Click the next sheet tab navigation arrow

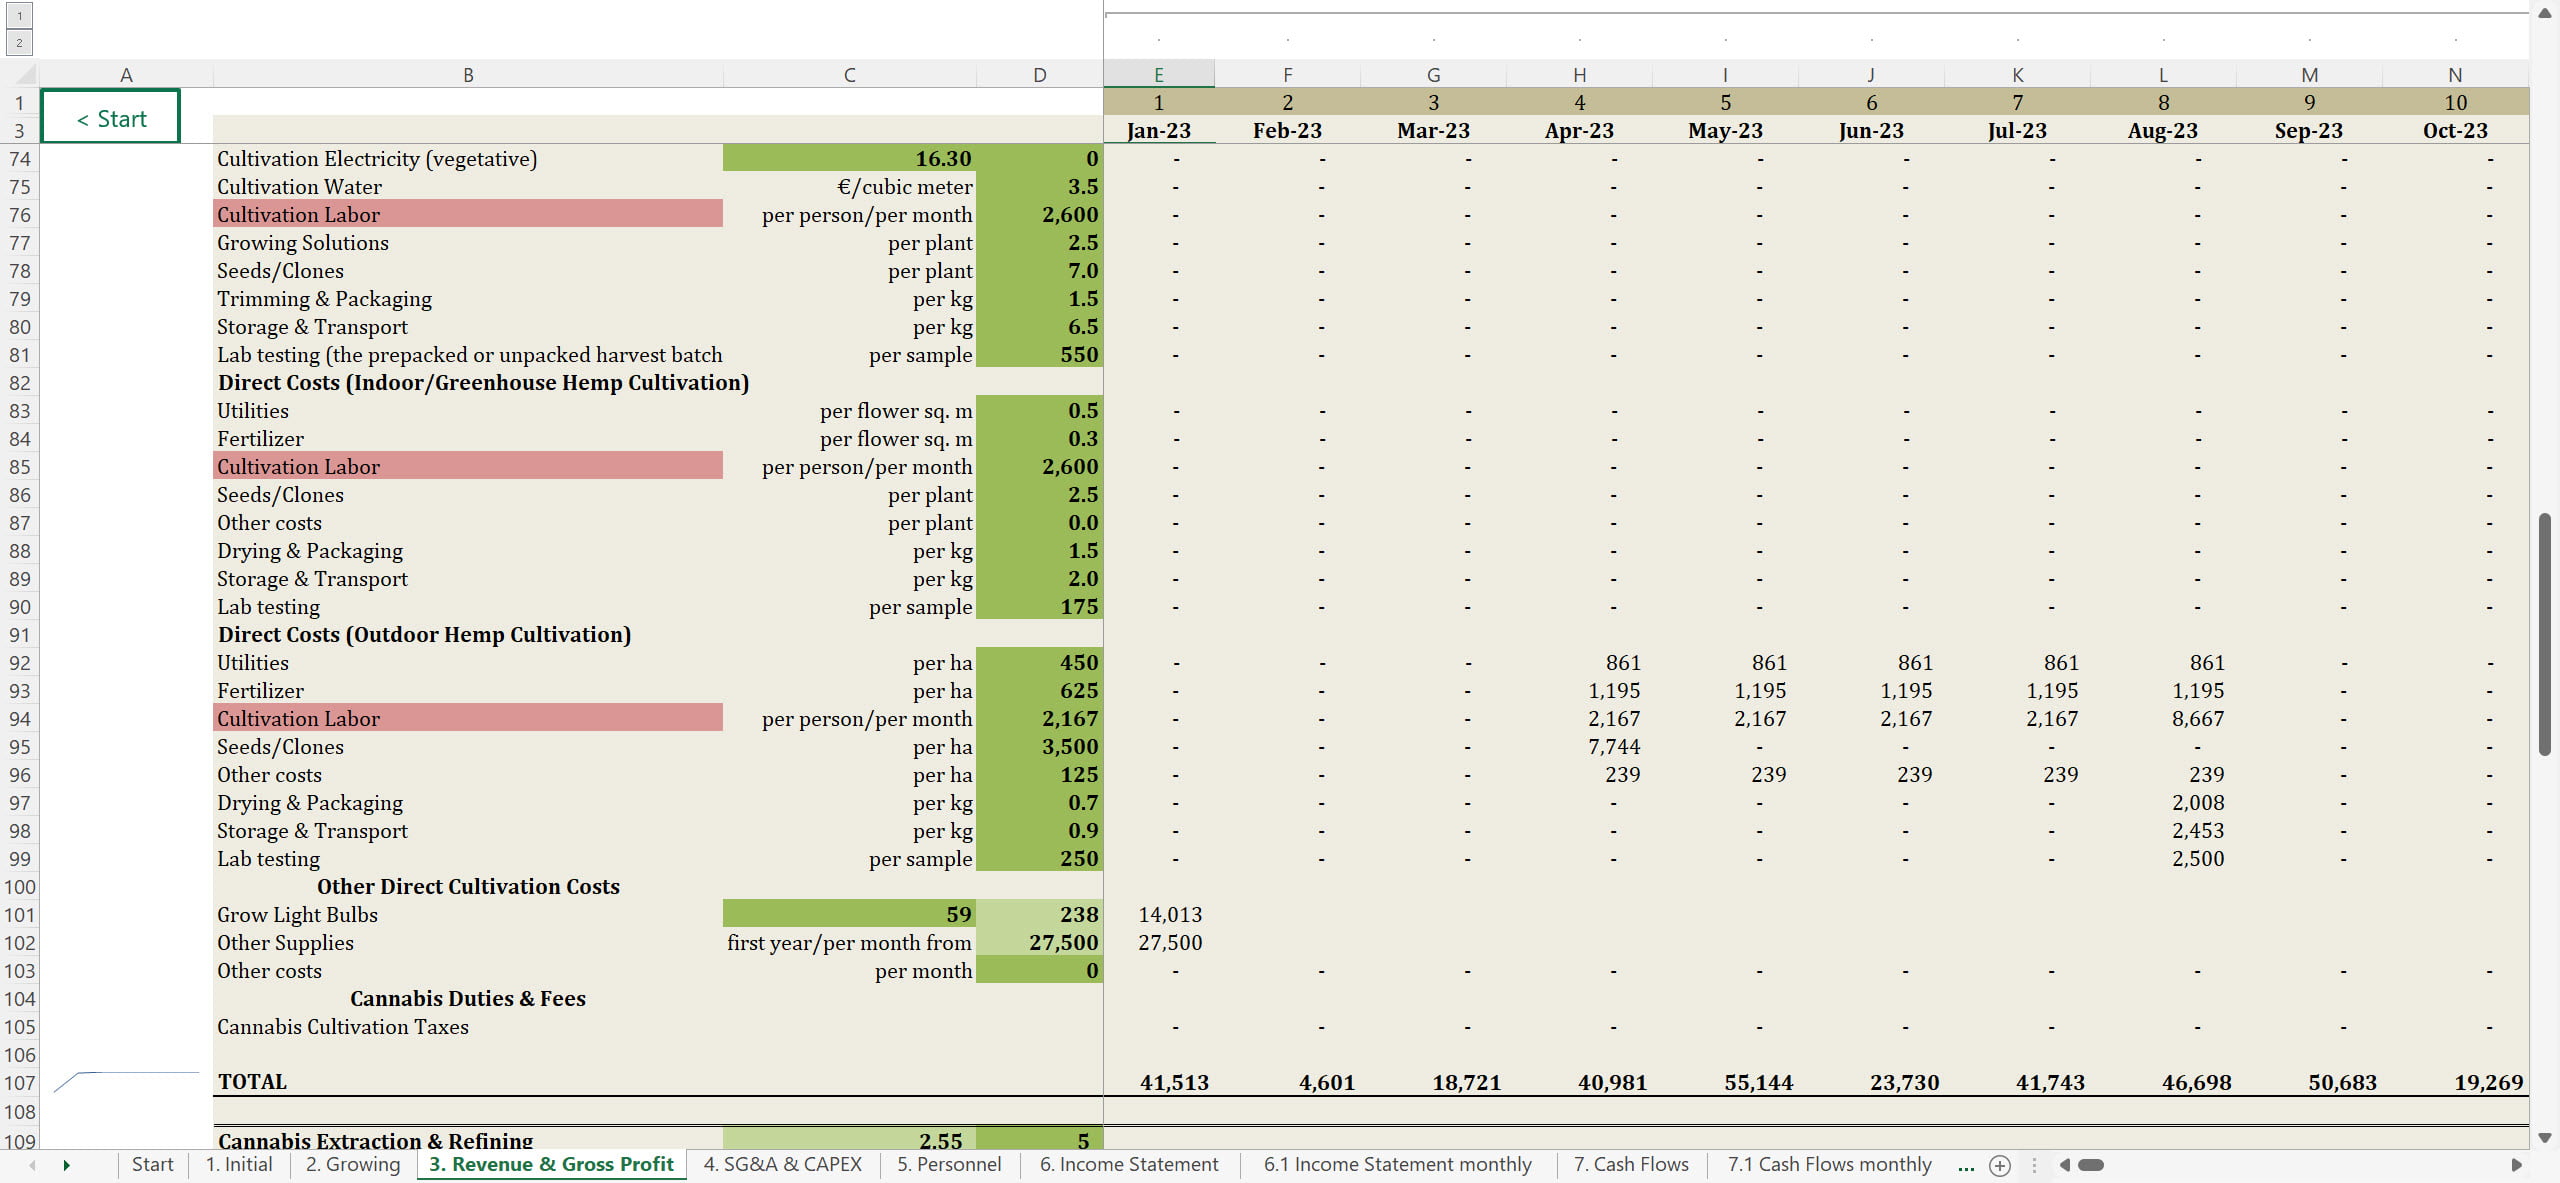tap(66, 1165)
